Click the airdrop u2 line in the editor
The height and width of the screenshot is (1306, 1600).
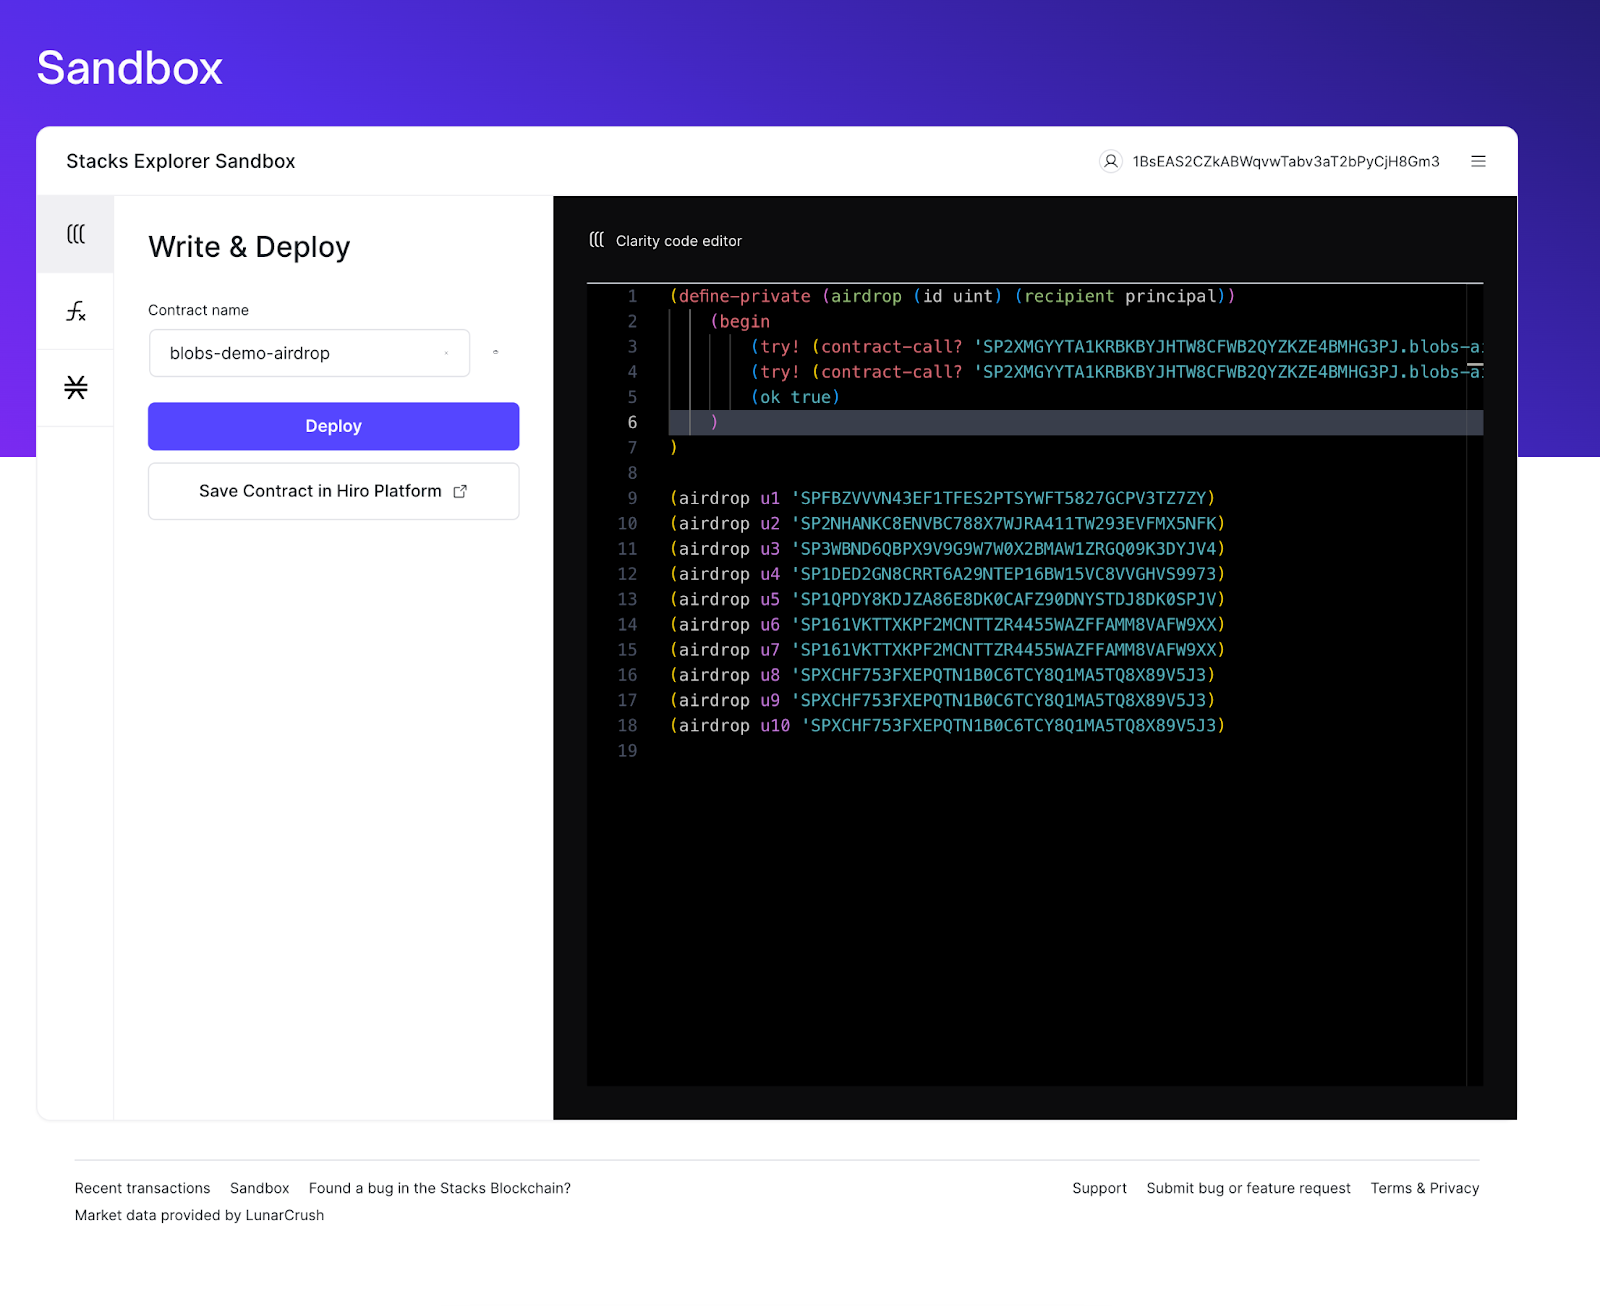pyautogui.click(x=948, y=523)
